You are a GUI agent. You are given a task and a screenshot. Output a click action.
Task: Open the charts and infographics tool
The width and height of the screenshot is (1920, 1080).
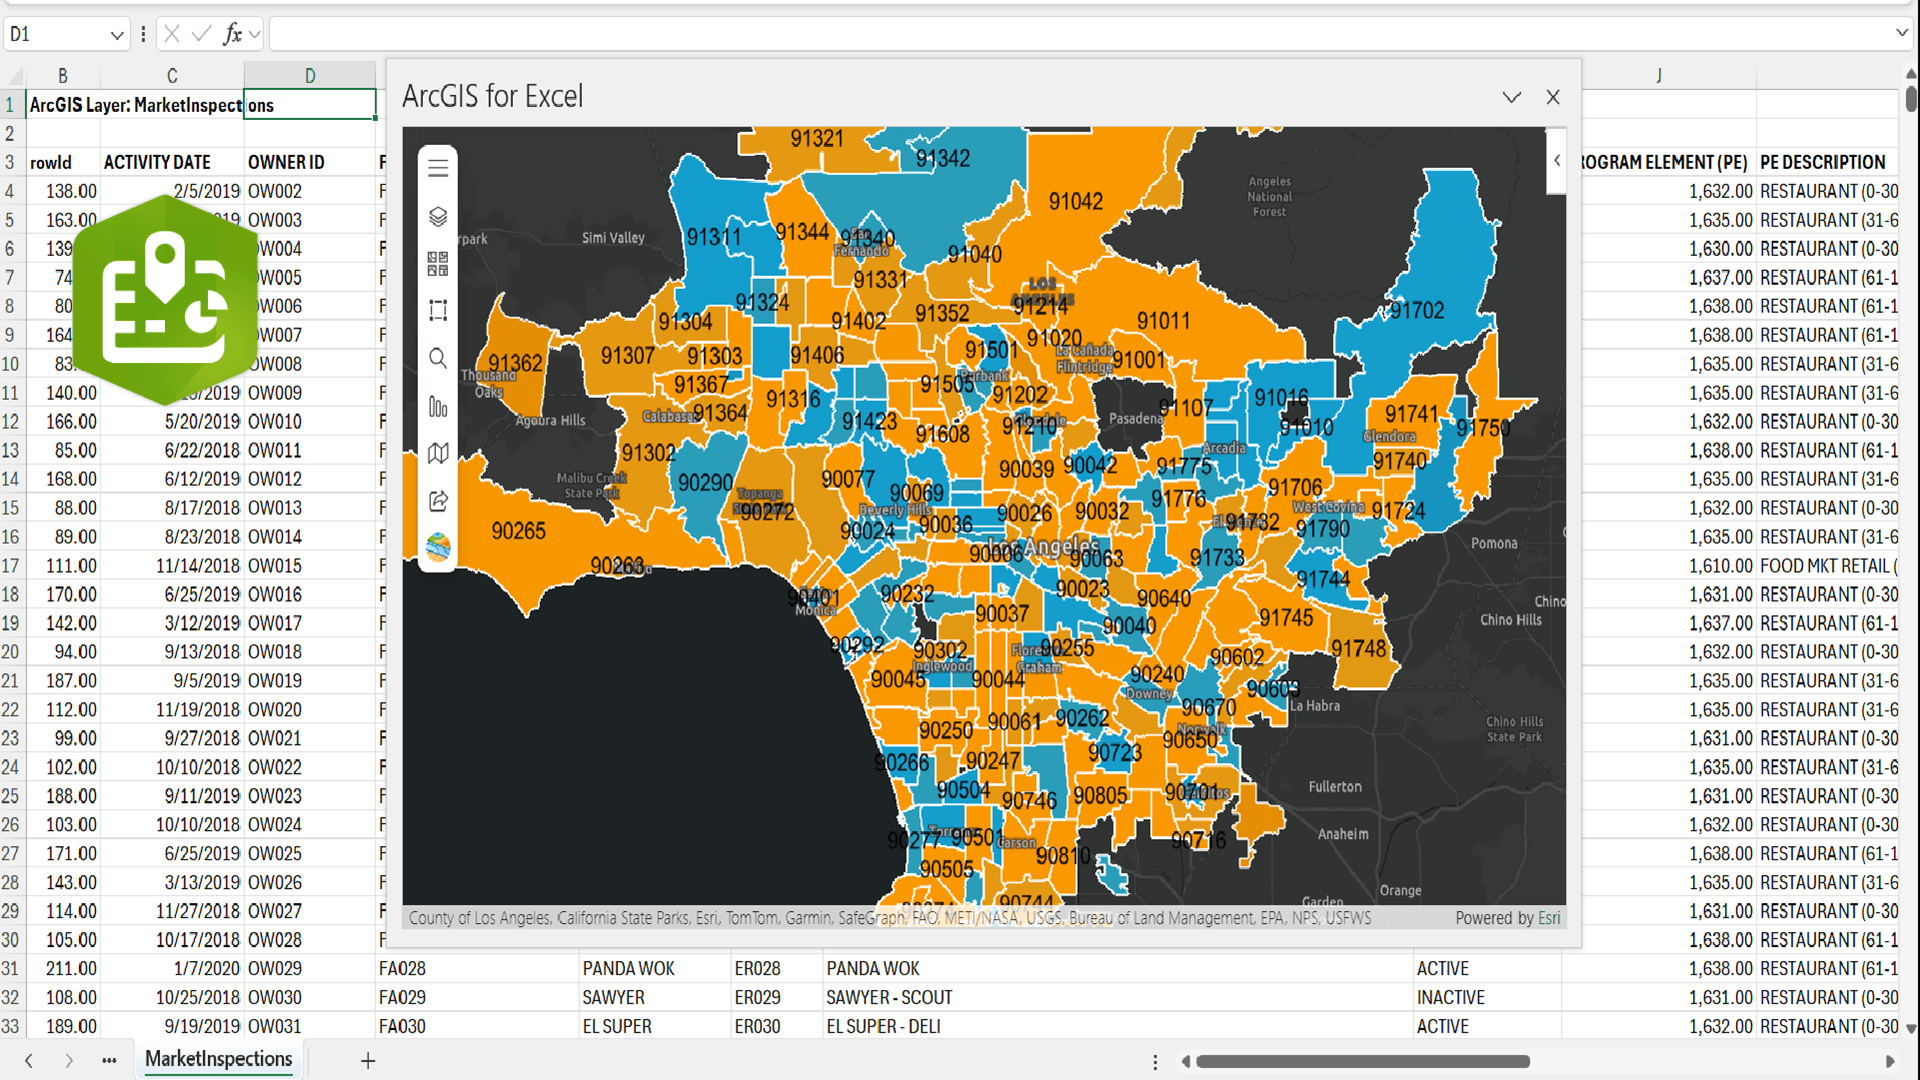pos(438,406)
